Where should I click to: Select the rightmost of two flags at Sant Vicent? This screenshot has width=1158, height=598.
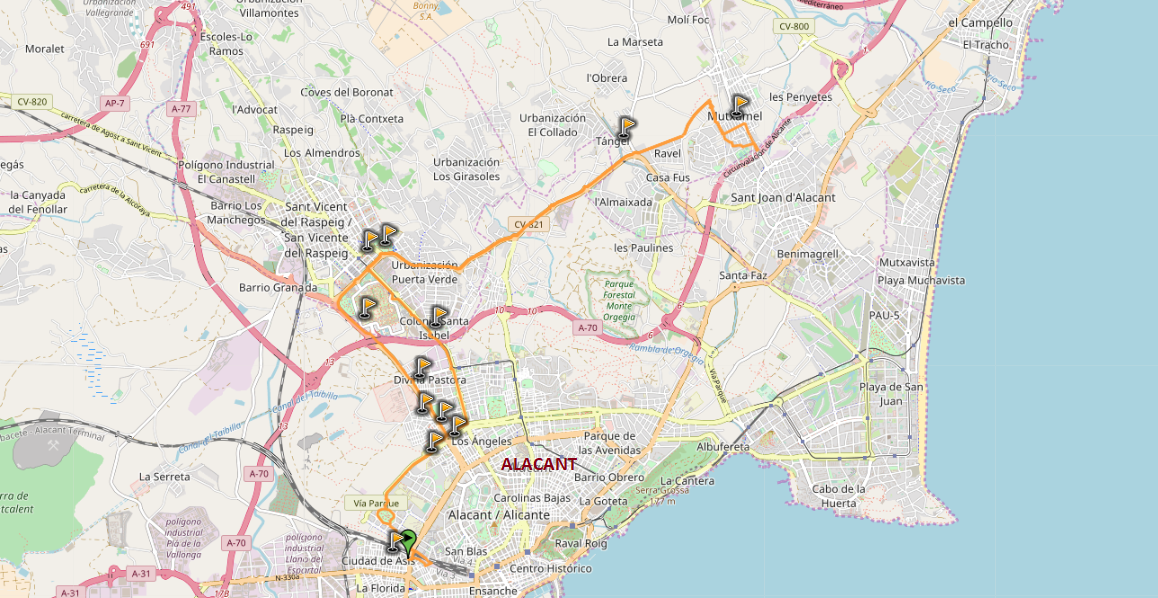[x=387, y=236]
